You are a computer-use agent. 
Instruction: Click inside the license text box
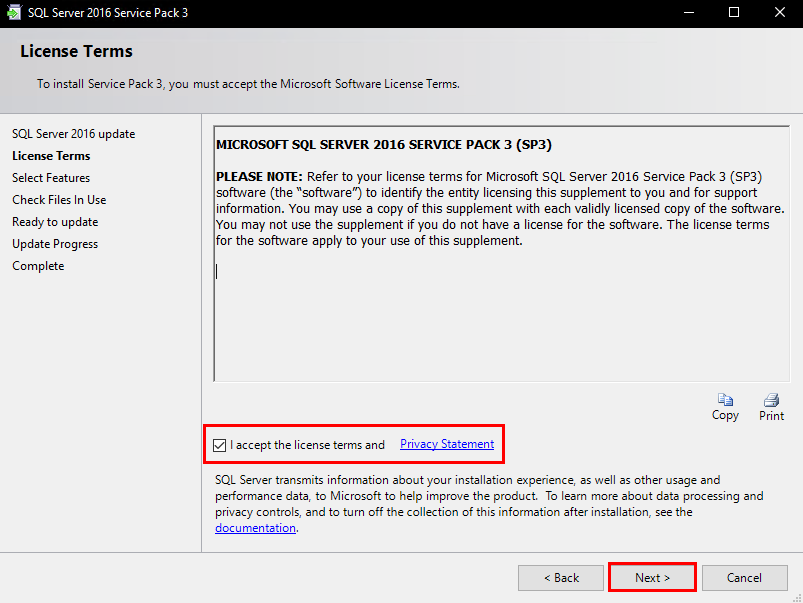click(501, 254)
